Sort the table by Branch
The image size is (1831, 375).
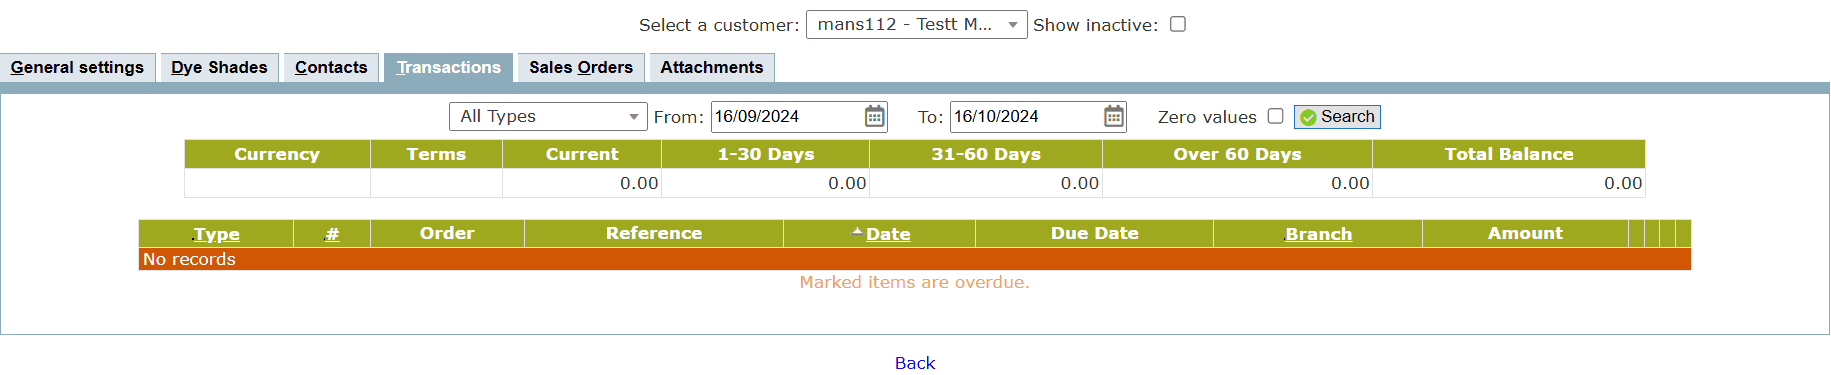point(1318,234)
